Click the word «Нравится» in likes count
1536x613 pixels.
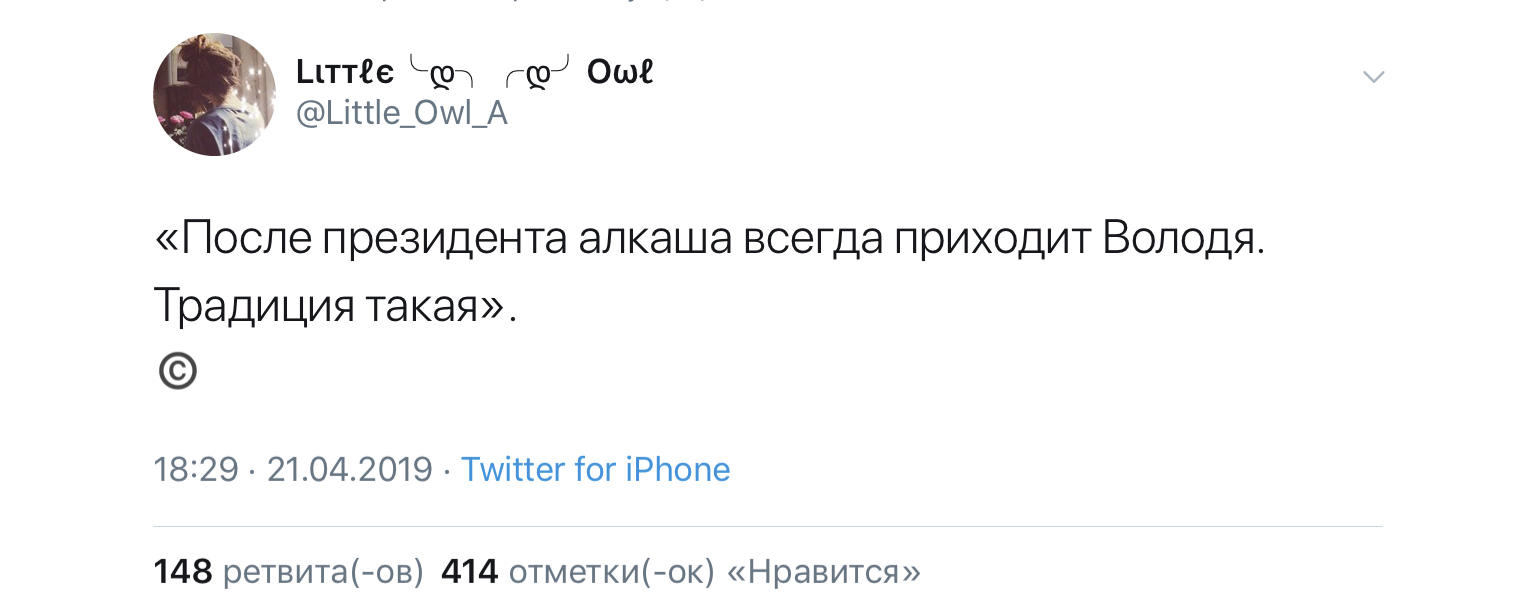pyautogui.click(x=822, y=572)
